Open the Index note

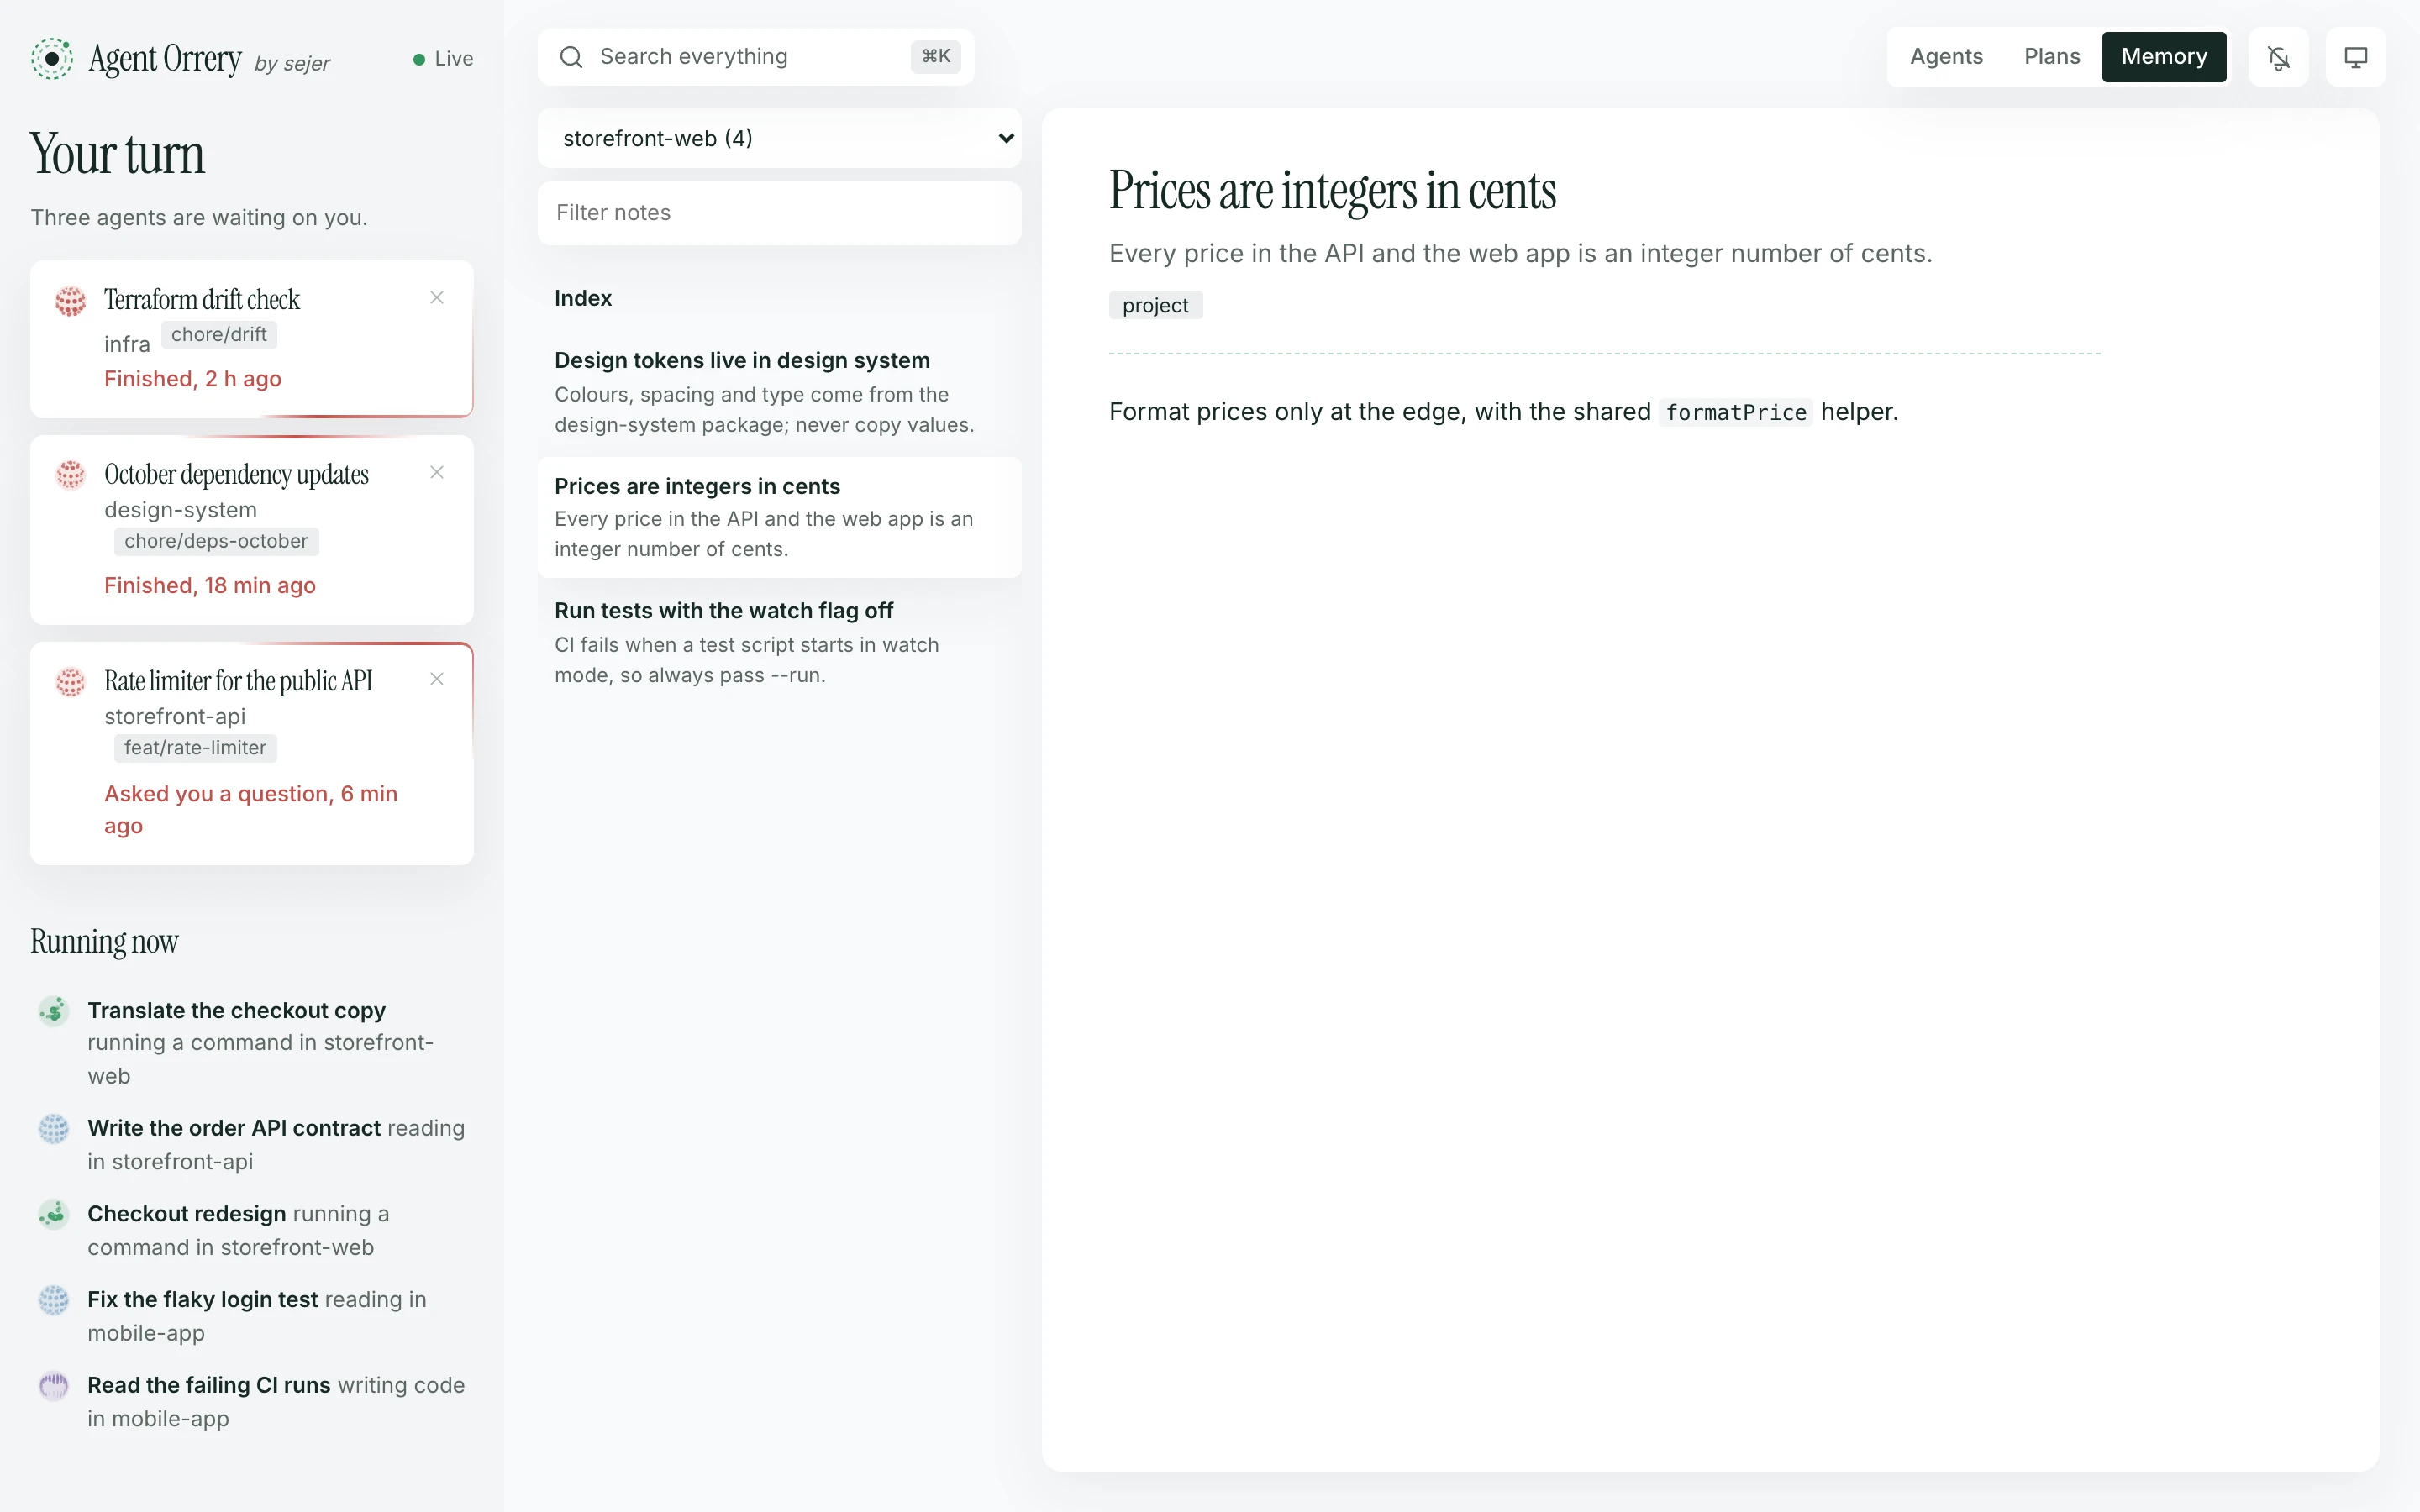[780, 298]
